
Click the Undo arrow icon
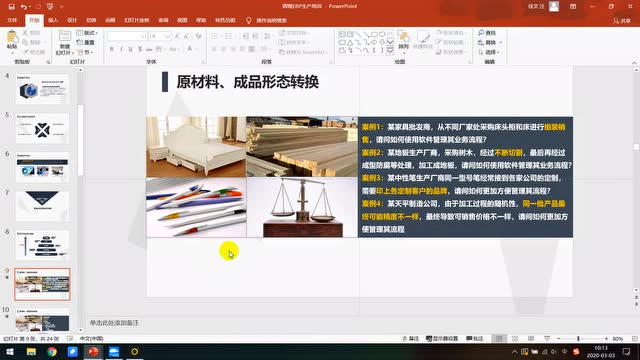coord(24,7)
